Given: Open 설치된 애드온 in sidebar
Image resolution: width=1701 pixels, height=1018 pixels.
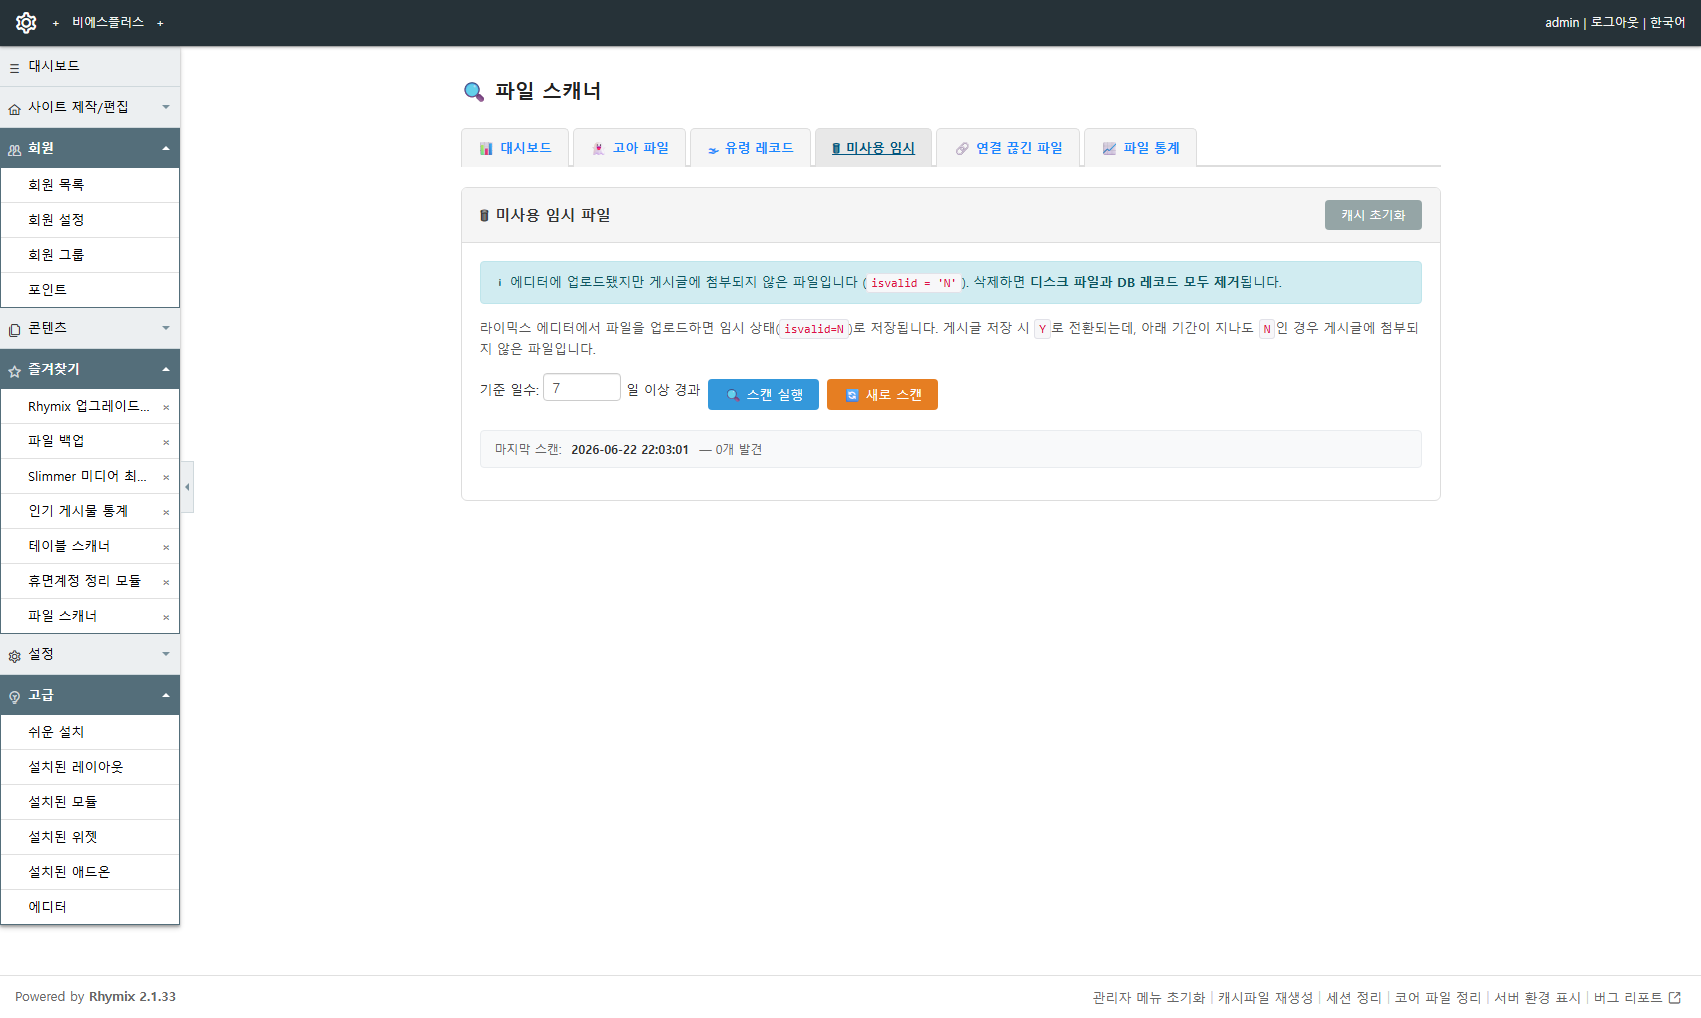Looking at the screenshot, I should click(x=90, y=872).
